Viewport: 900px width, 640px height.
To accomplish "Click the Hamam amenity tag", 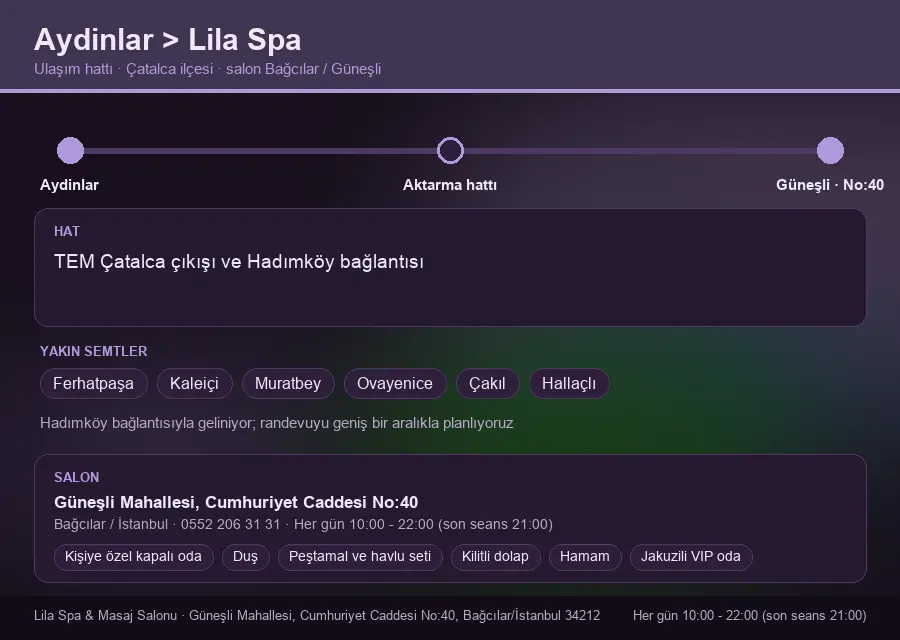I will coord(585,557).
